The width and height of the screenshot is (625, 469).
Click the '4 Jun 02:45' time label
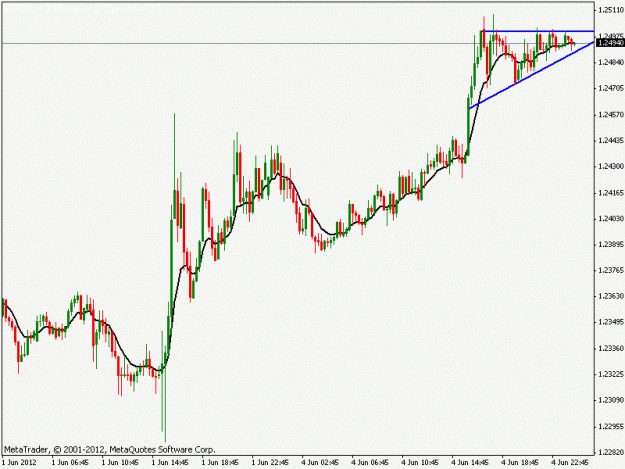point(320,463)
